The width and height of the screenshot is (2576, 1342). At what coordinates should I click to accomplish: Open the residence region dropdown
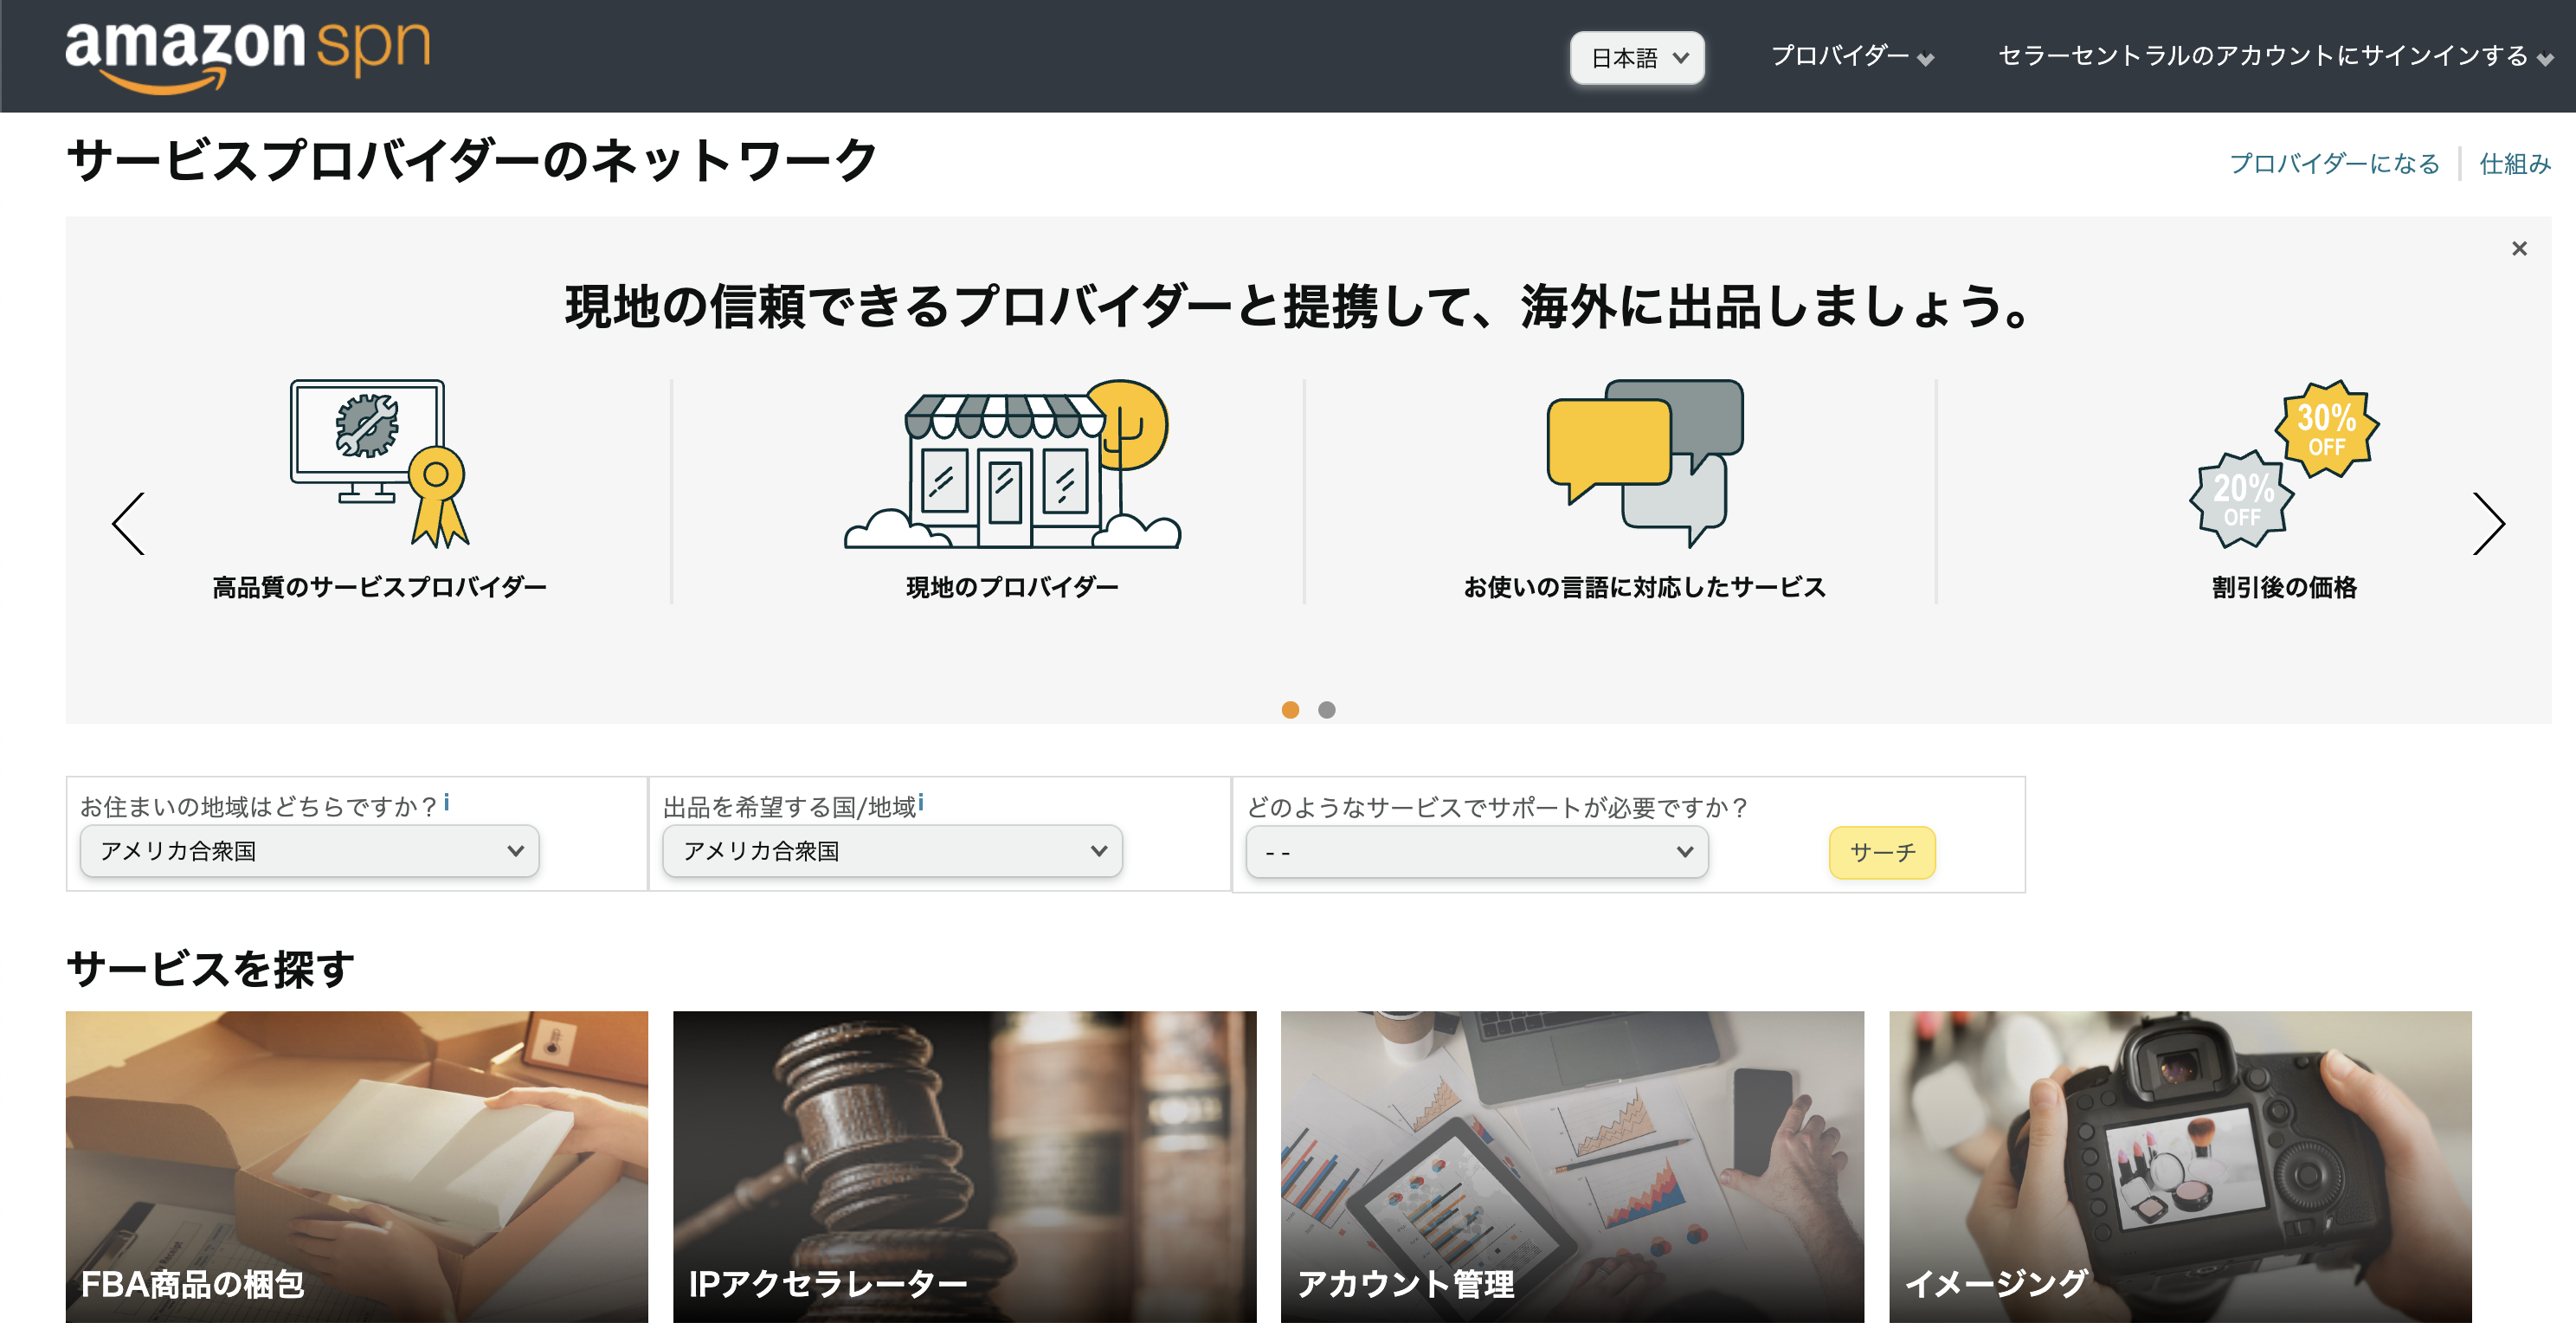(310, 851)
